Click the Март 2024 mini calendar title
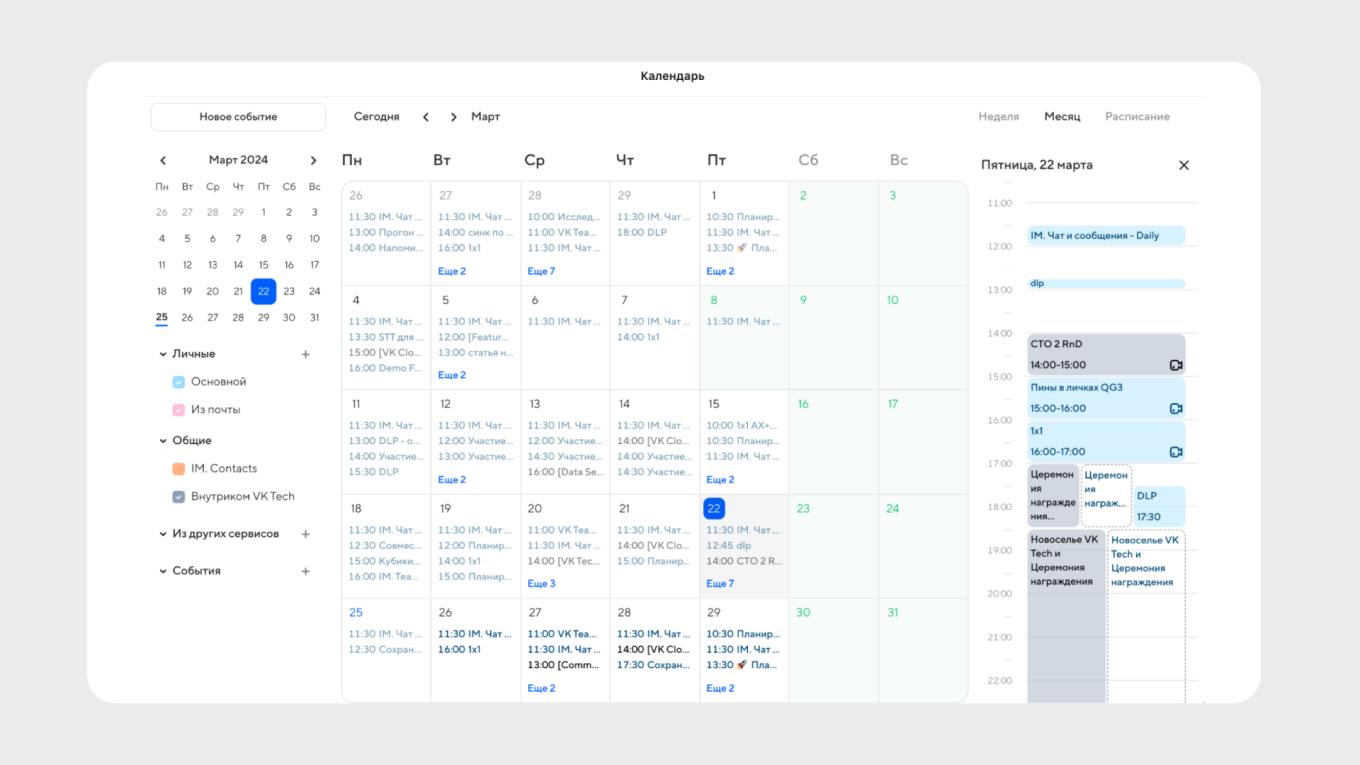The image size is (1360, 765). point(238,160)
